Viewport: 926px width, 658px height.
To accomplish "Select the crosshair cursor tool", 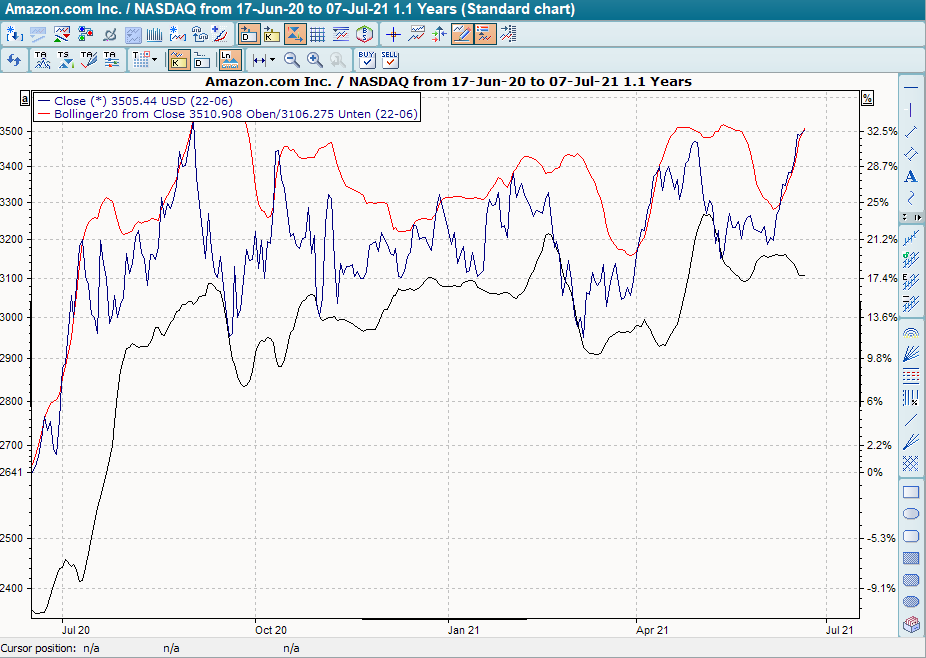I will [x=394, y=33].
